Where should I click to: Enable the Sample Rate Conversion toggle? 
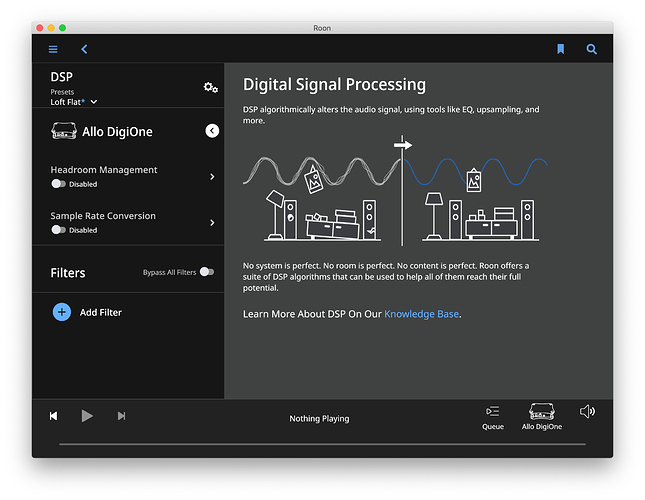point(58,230)
